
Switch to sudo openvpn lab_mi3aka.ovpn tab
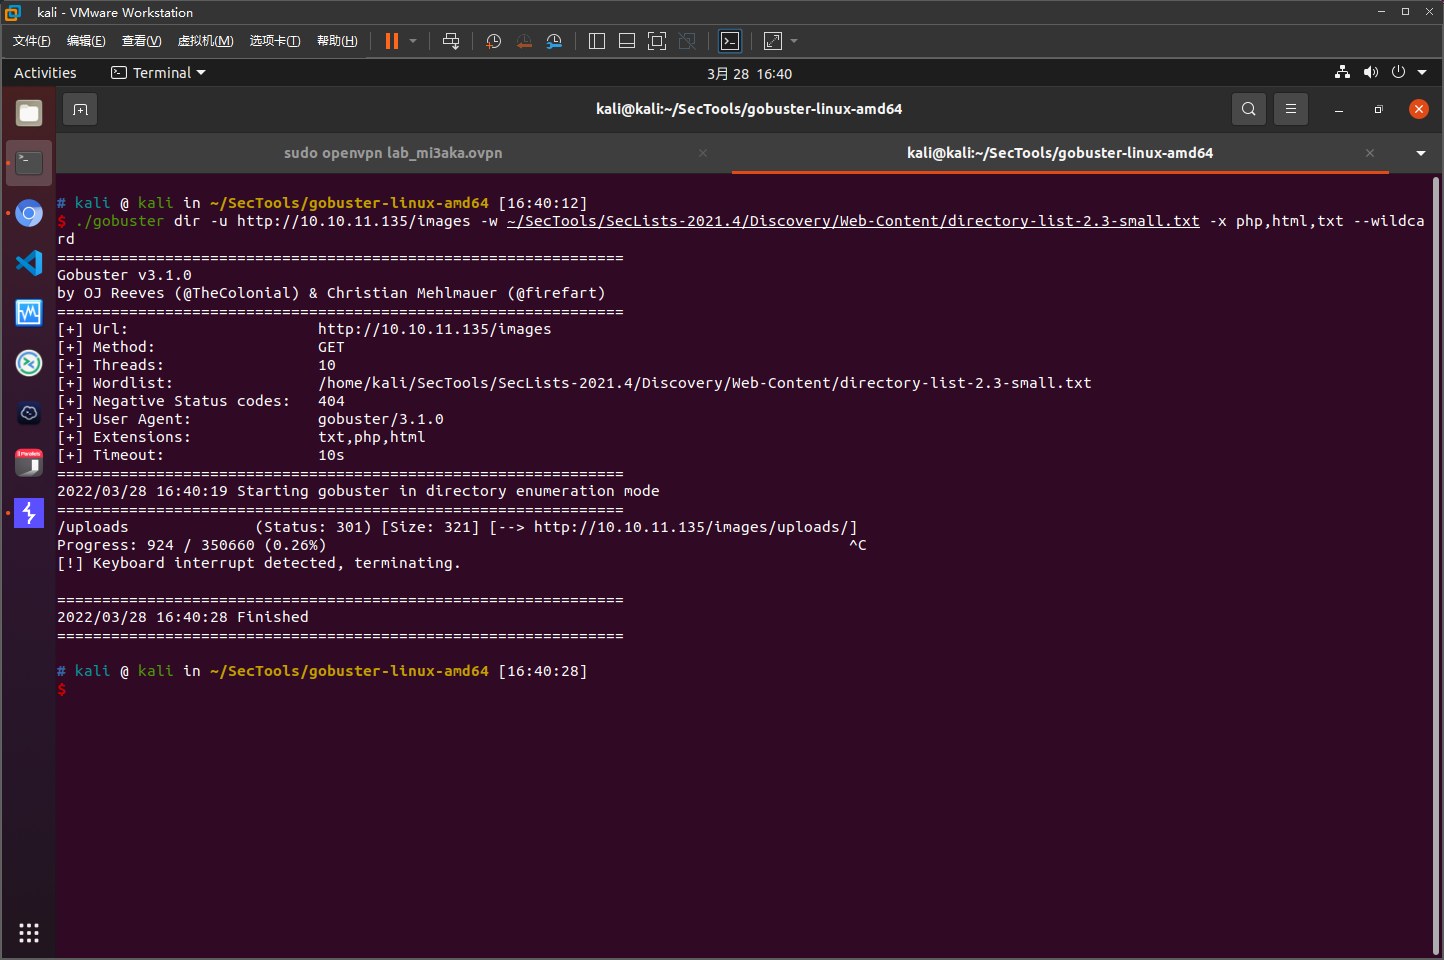pyautogui.click(x=393, y=153)
